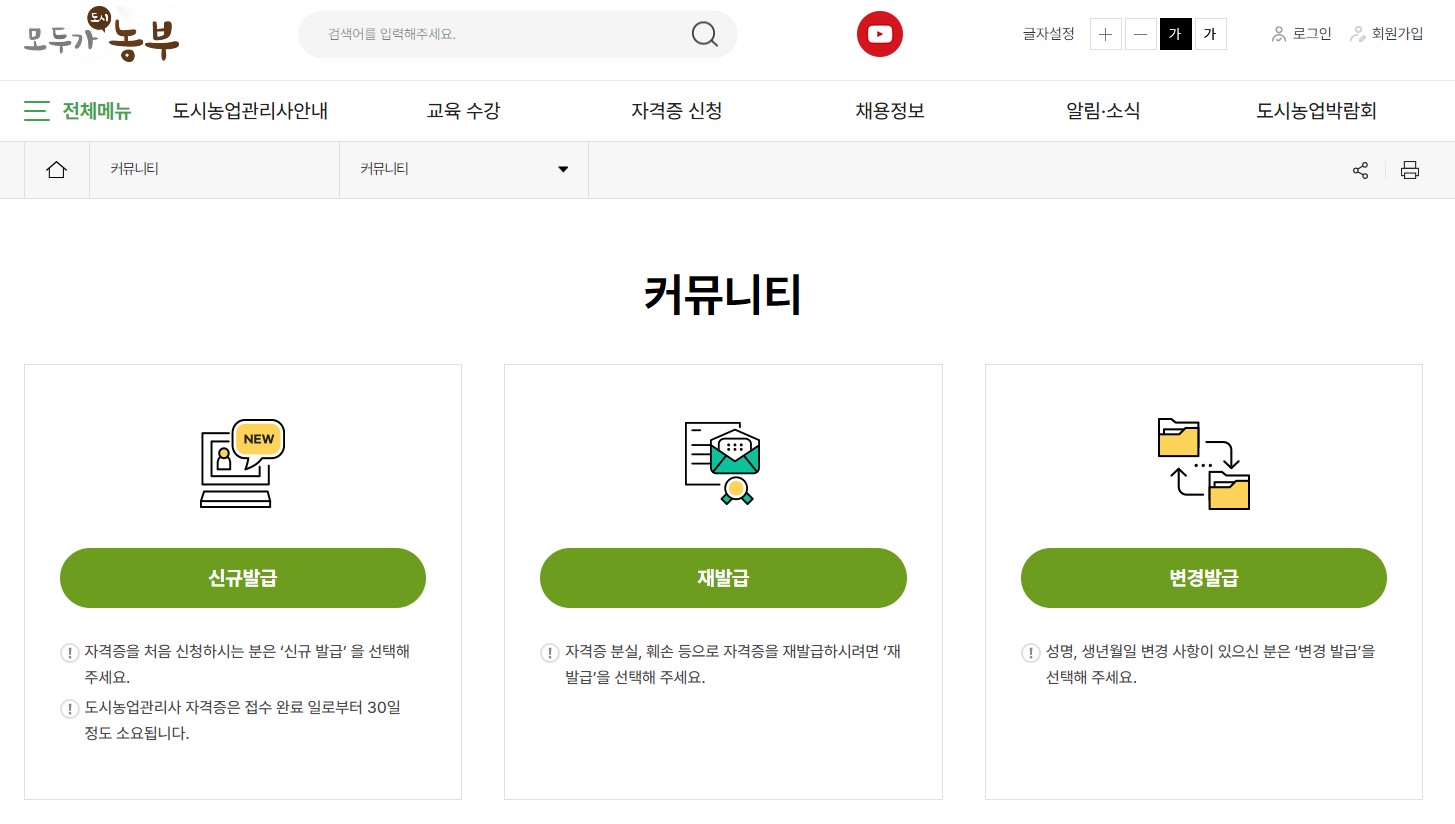Click the share icon
Image resolution: width=1455 pixels, height=824 pixels.
pyautogui.click(x=1360, y=170)
